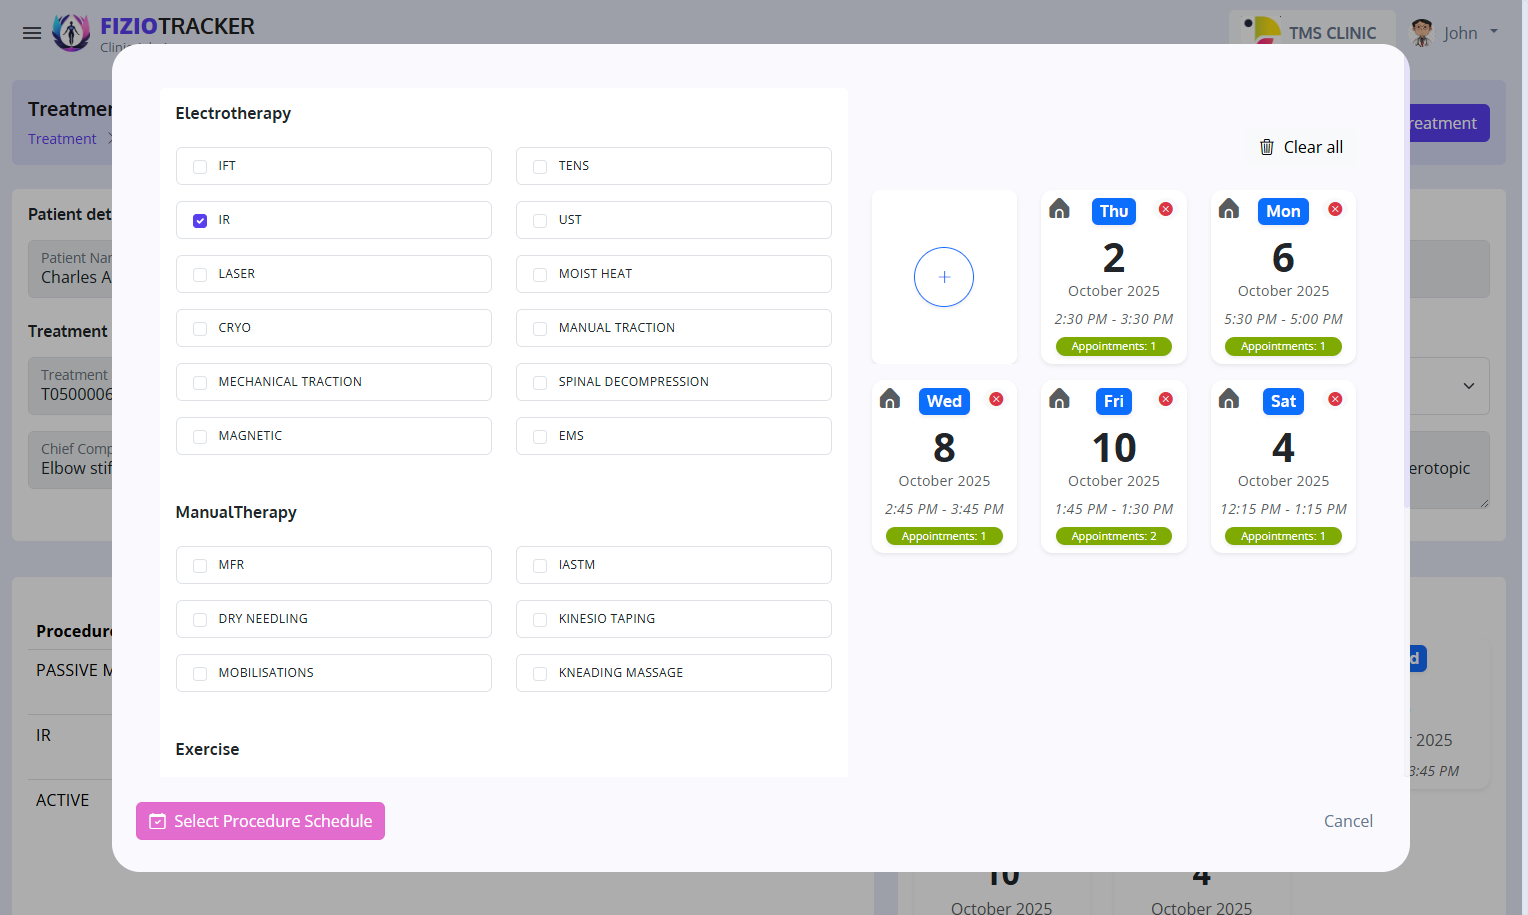The image size is (1528, 915).
Task: Uncheck the IR electrotherapy checkbox
Action: pyautogui.click(x=200, y=220)
